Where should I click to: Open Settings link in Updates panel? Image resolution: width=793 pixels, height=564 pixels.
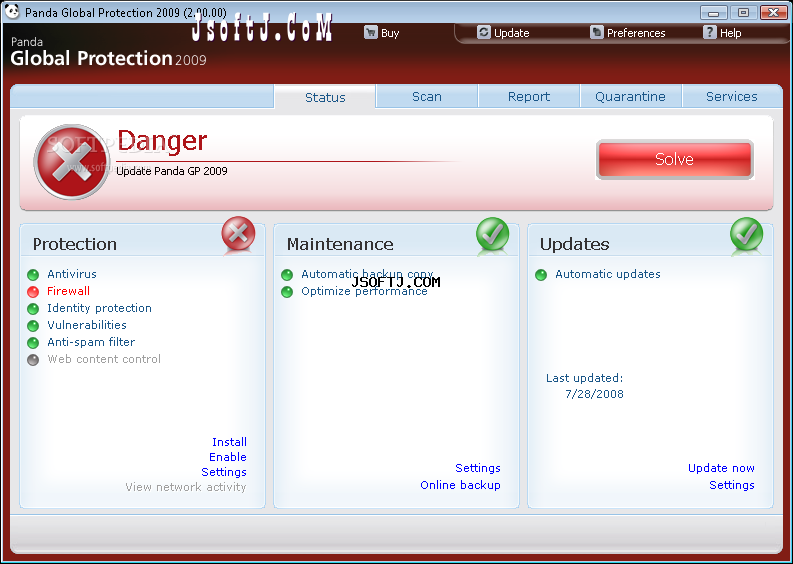[x=732, y=485]
